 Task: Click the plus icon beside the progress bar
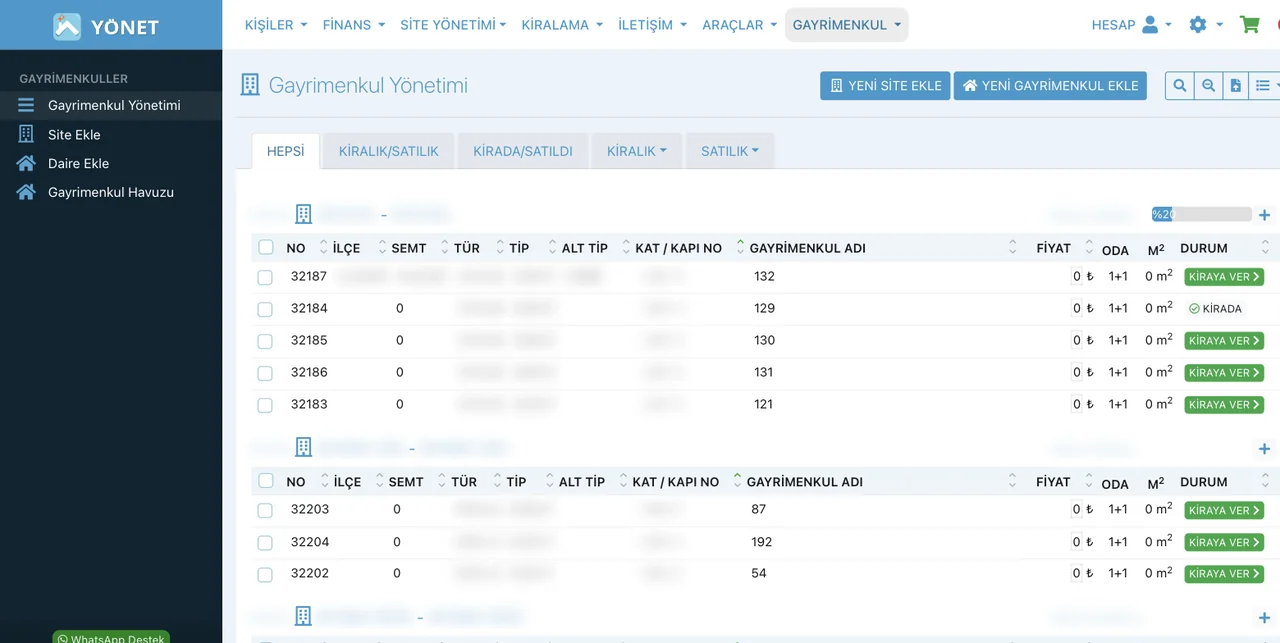point(1264,215)
